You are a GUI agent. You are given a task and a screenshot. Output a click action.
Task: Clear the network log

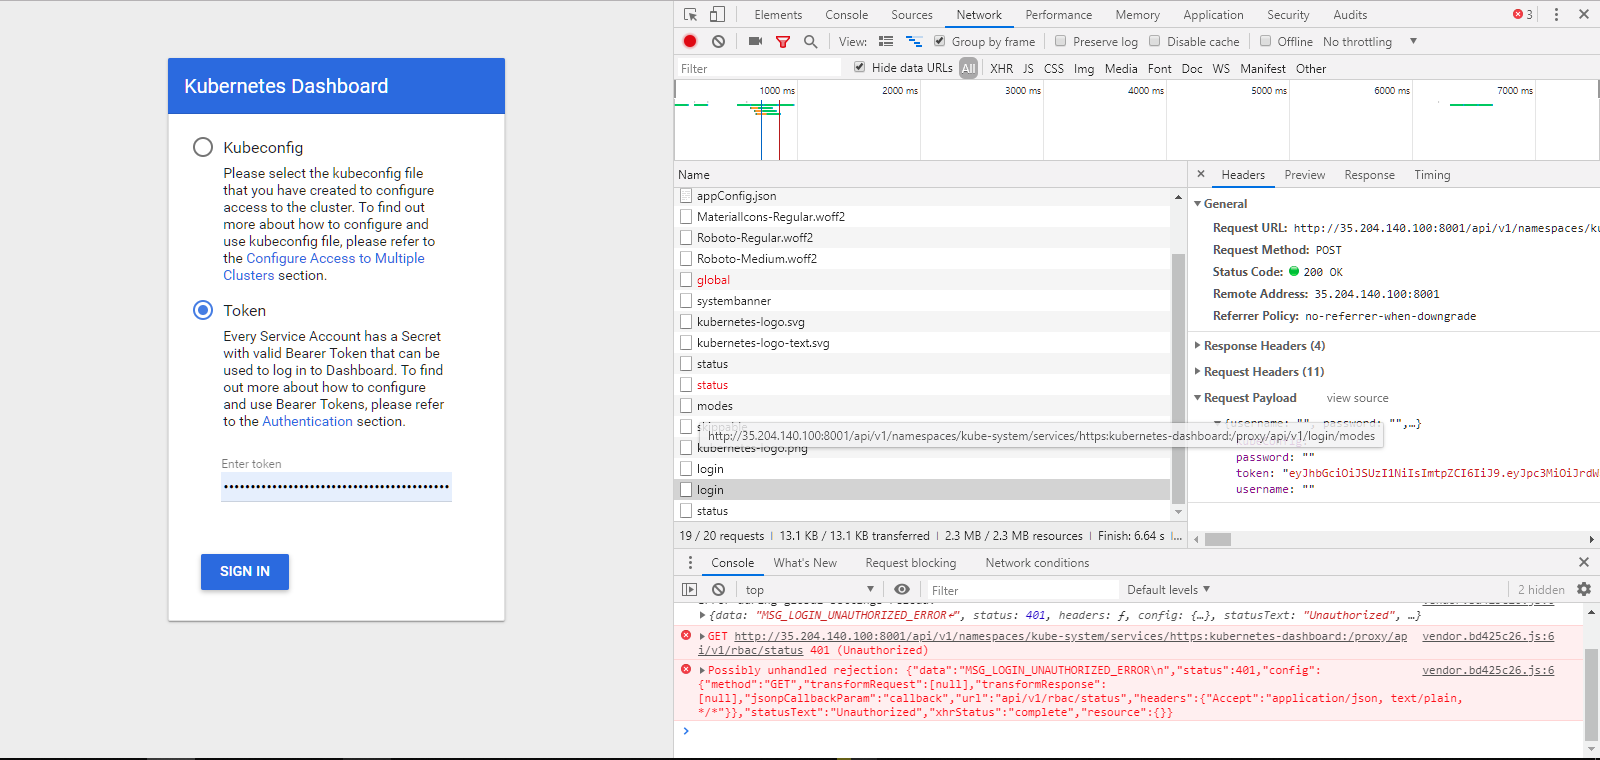click(718, 41)
